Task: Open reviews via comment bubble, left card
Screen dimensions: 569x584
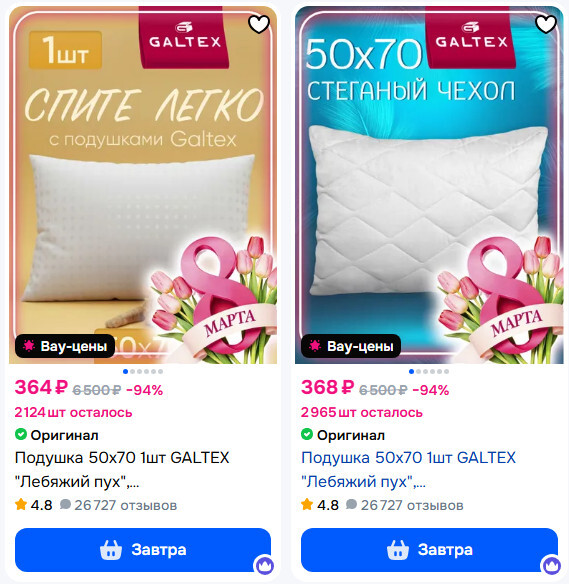Action: (65, 505)
